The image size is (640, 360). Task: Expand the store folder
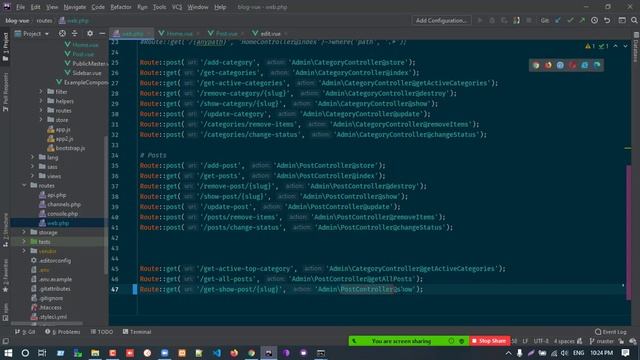click(41, 120)
